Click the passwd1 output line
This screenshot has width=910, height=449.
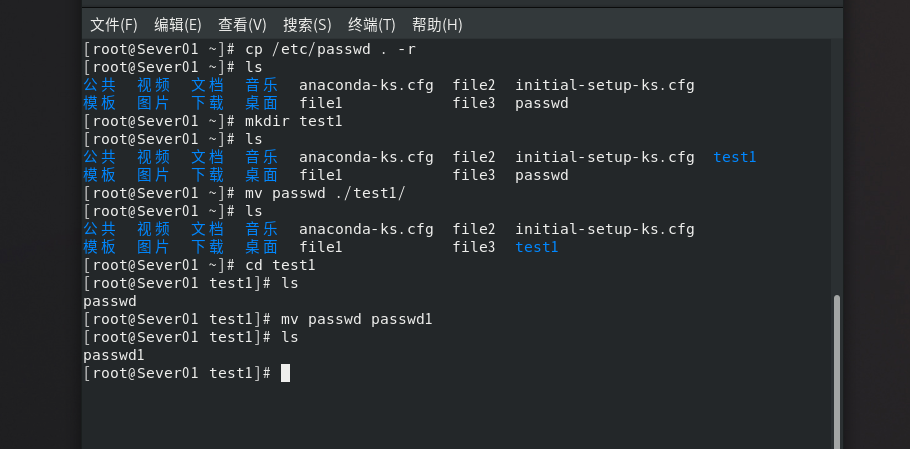click(x=114, y=355)
